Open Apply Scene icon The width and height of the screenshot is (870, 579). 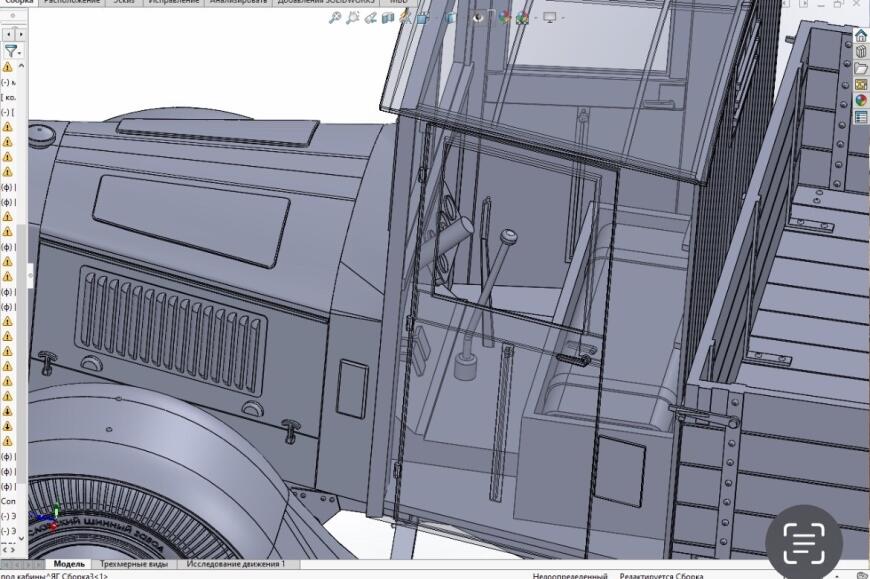[522, 18]
